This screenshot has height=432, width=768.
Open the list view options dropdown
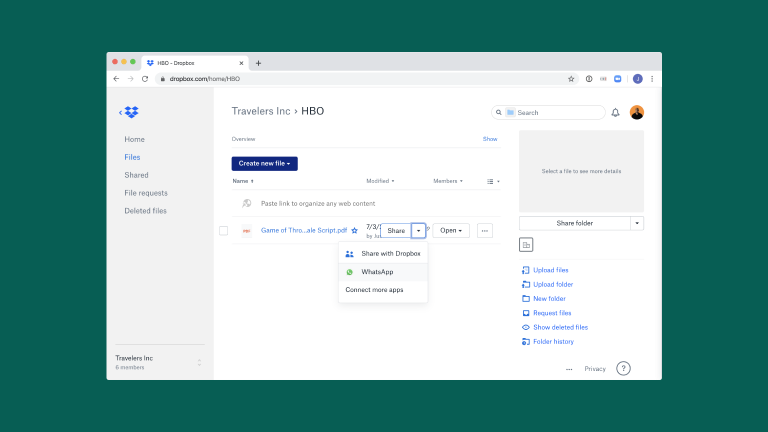point(492,181)
